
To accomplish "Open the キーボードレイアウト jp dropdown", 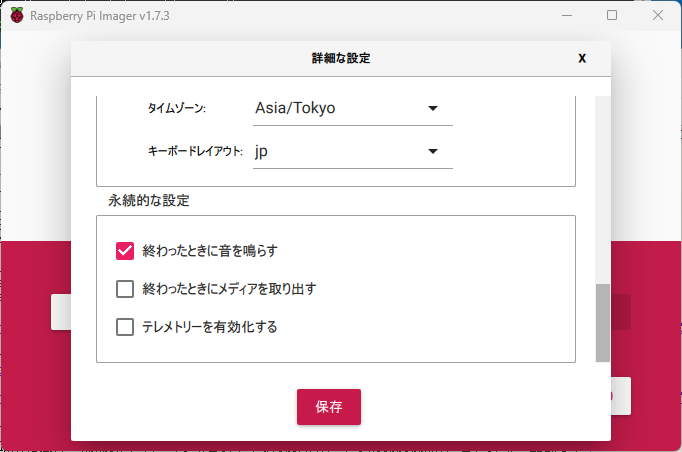I will [x=353, y=151].
